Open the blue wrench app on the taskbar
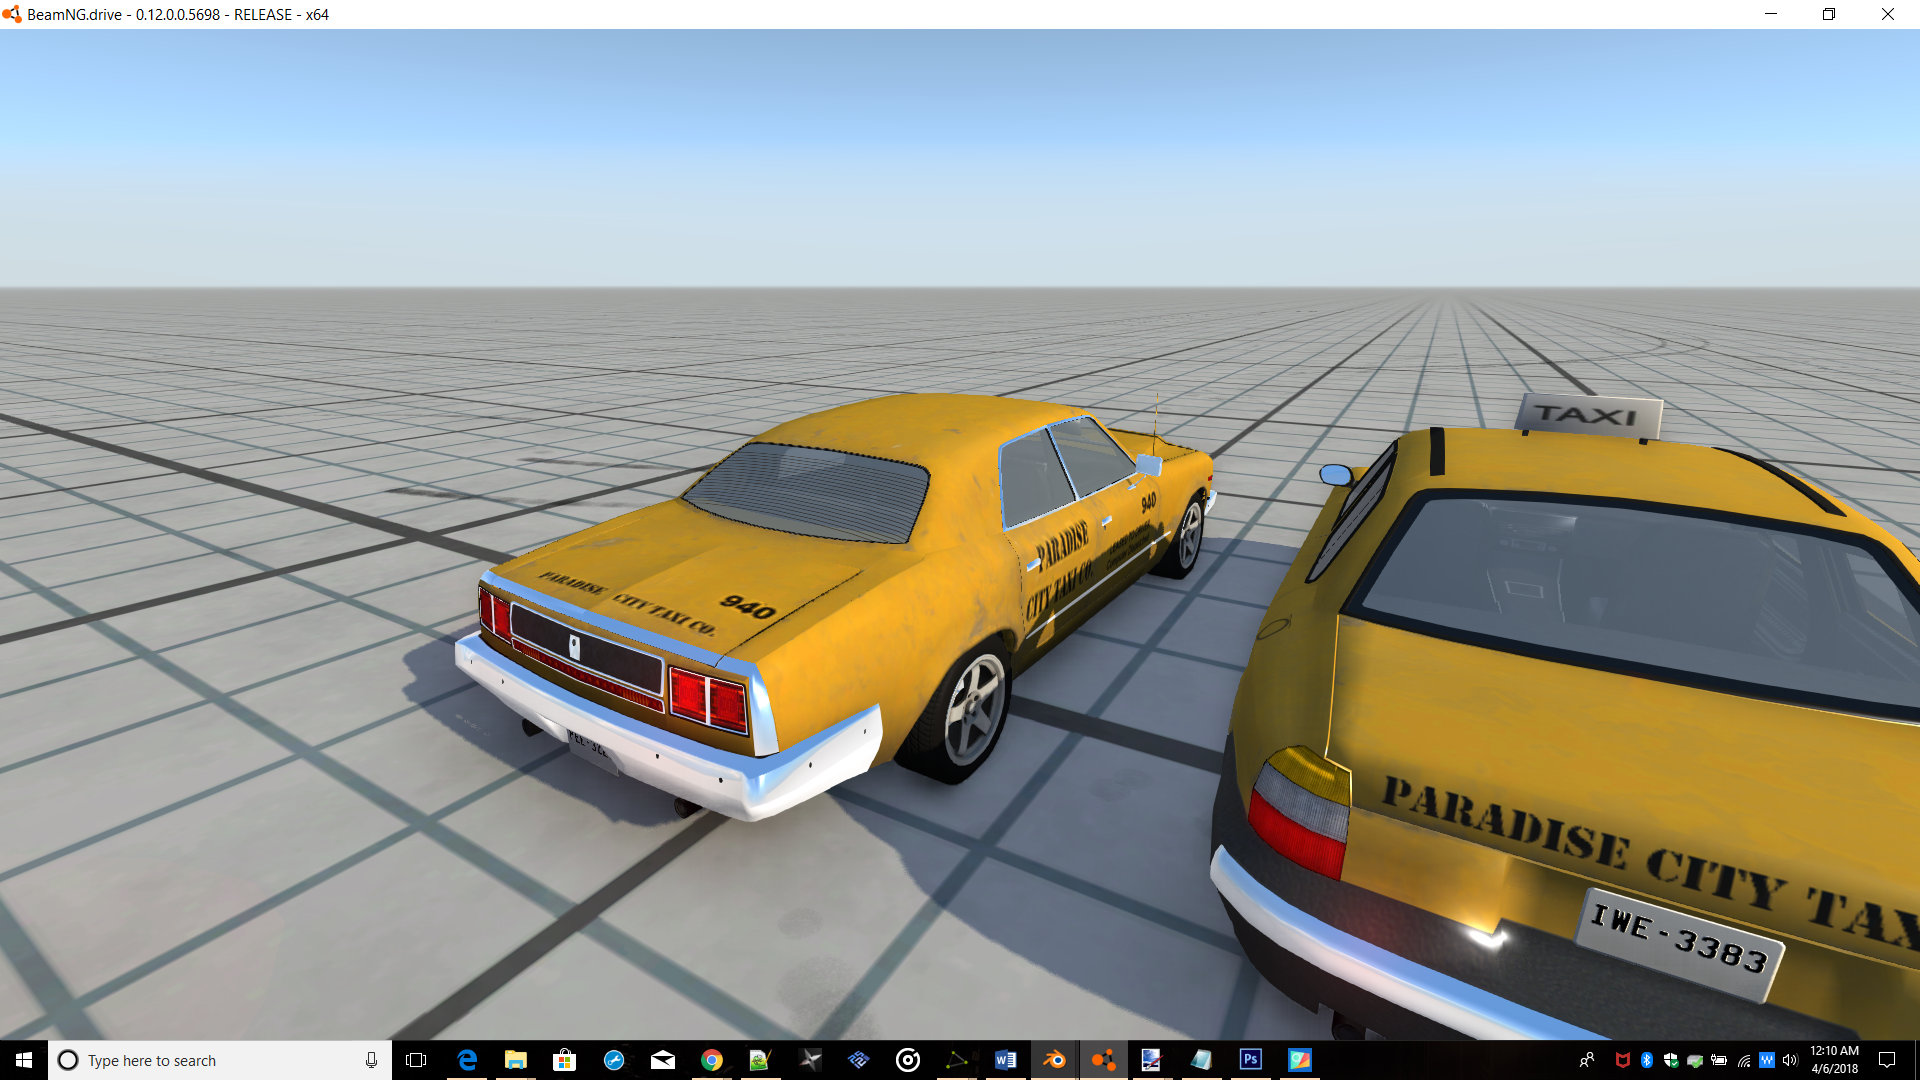 pyautogui.click(x=614, y=1060)
